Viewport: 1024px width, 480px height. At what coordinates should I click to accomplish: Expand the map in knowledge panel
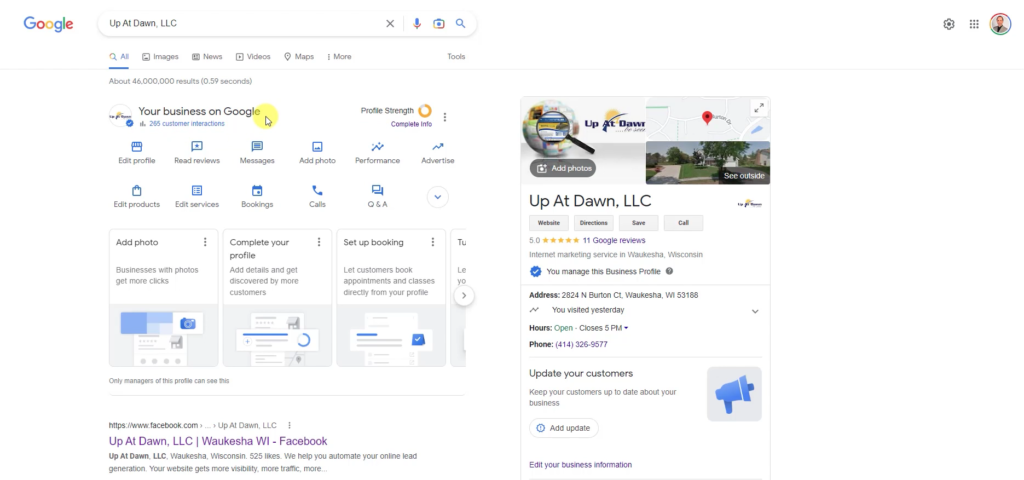[x=758, y=108]
